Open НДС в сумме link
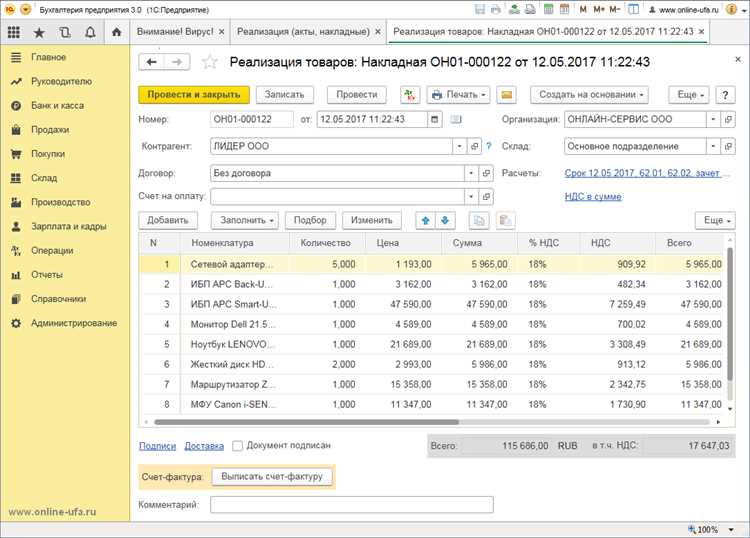 (593, 197)
